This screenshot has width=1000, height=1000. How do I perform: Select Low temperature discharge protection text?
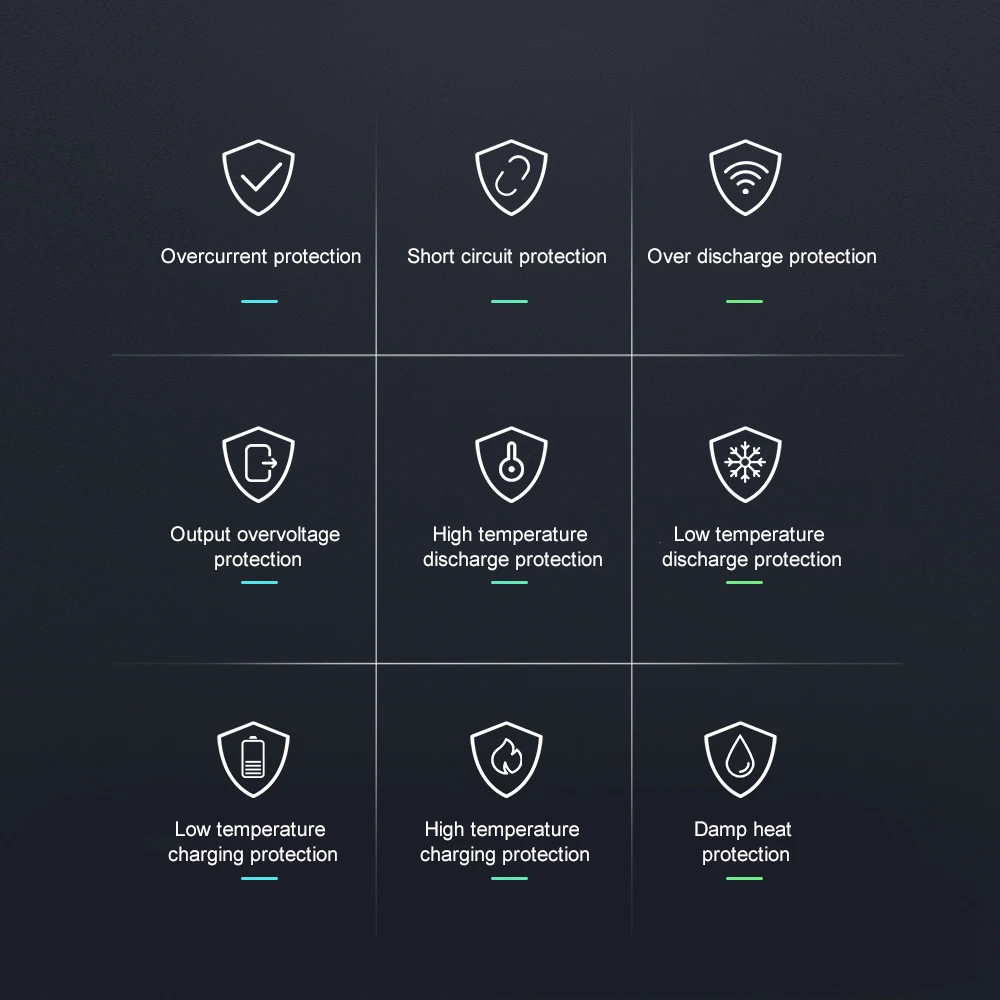click(751, 547)
